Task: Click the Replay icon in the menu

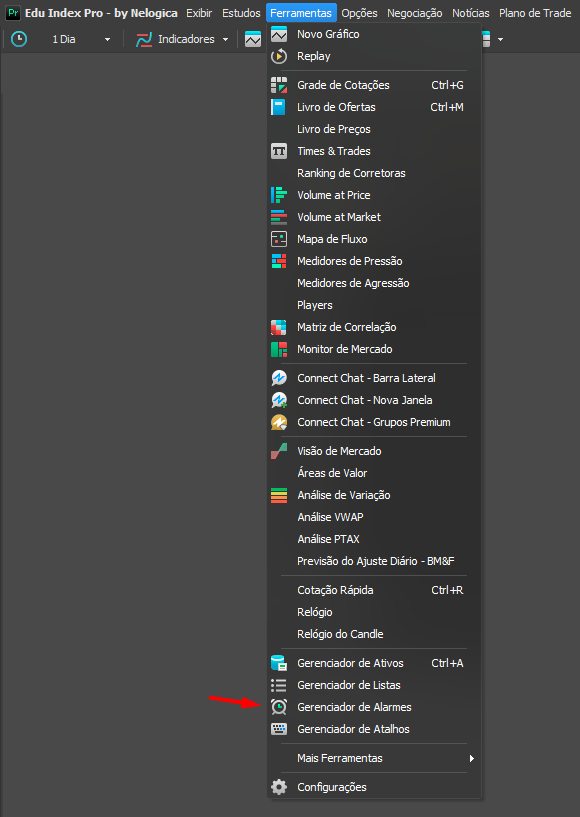Action: [279, 56]
